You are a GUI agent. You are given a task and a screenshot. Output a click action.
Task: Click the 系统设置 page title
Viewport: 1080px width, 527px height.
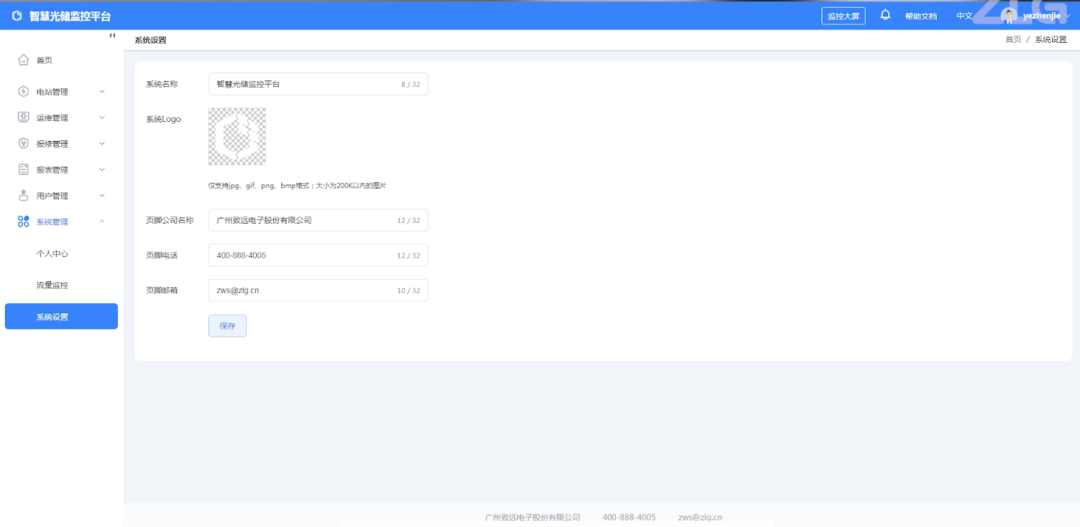coord(150,40)
